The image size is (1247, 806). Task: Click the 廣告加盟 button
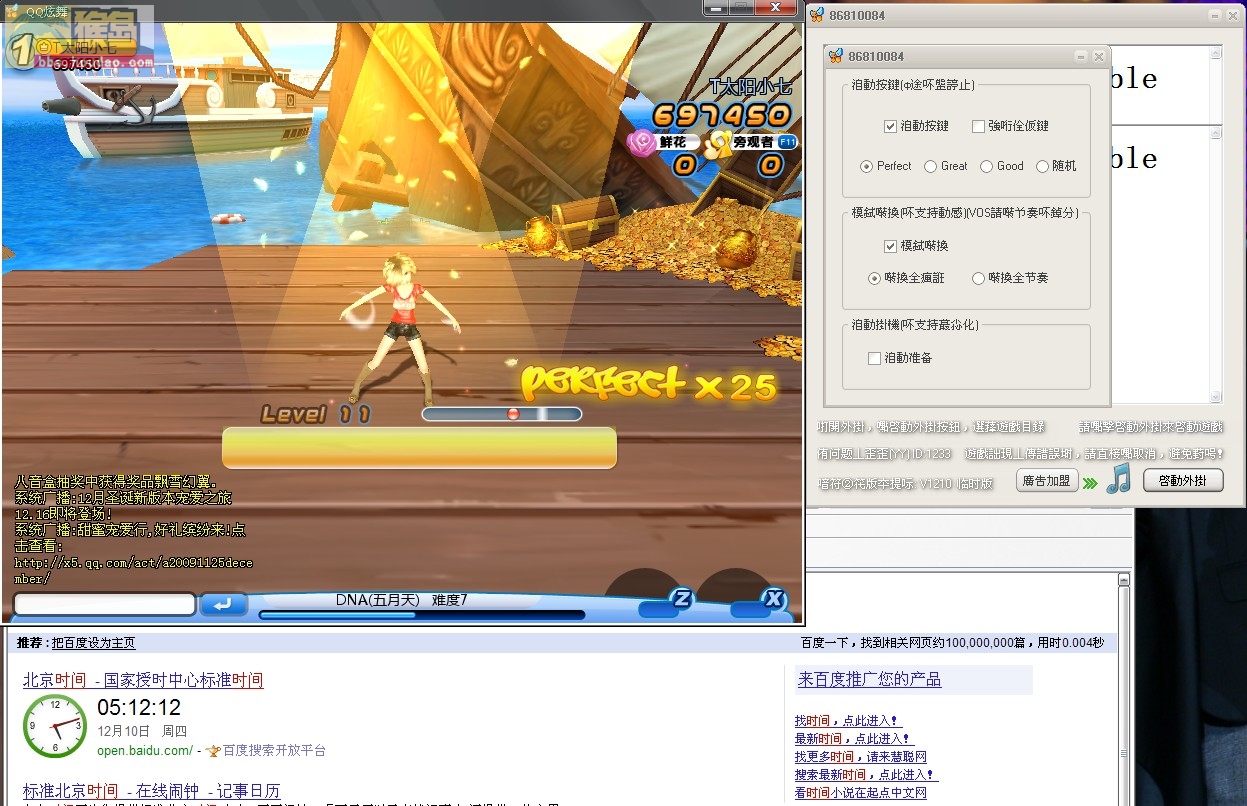[x=1047, y=481]
